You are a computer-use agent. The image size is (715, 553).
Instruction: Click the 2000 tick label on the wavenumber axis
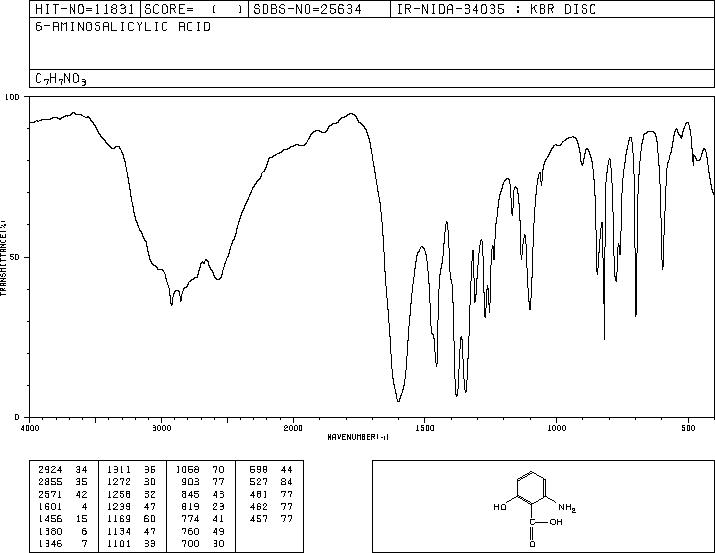click(293, 428)
